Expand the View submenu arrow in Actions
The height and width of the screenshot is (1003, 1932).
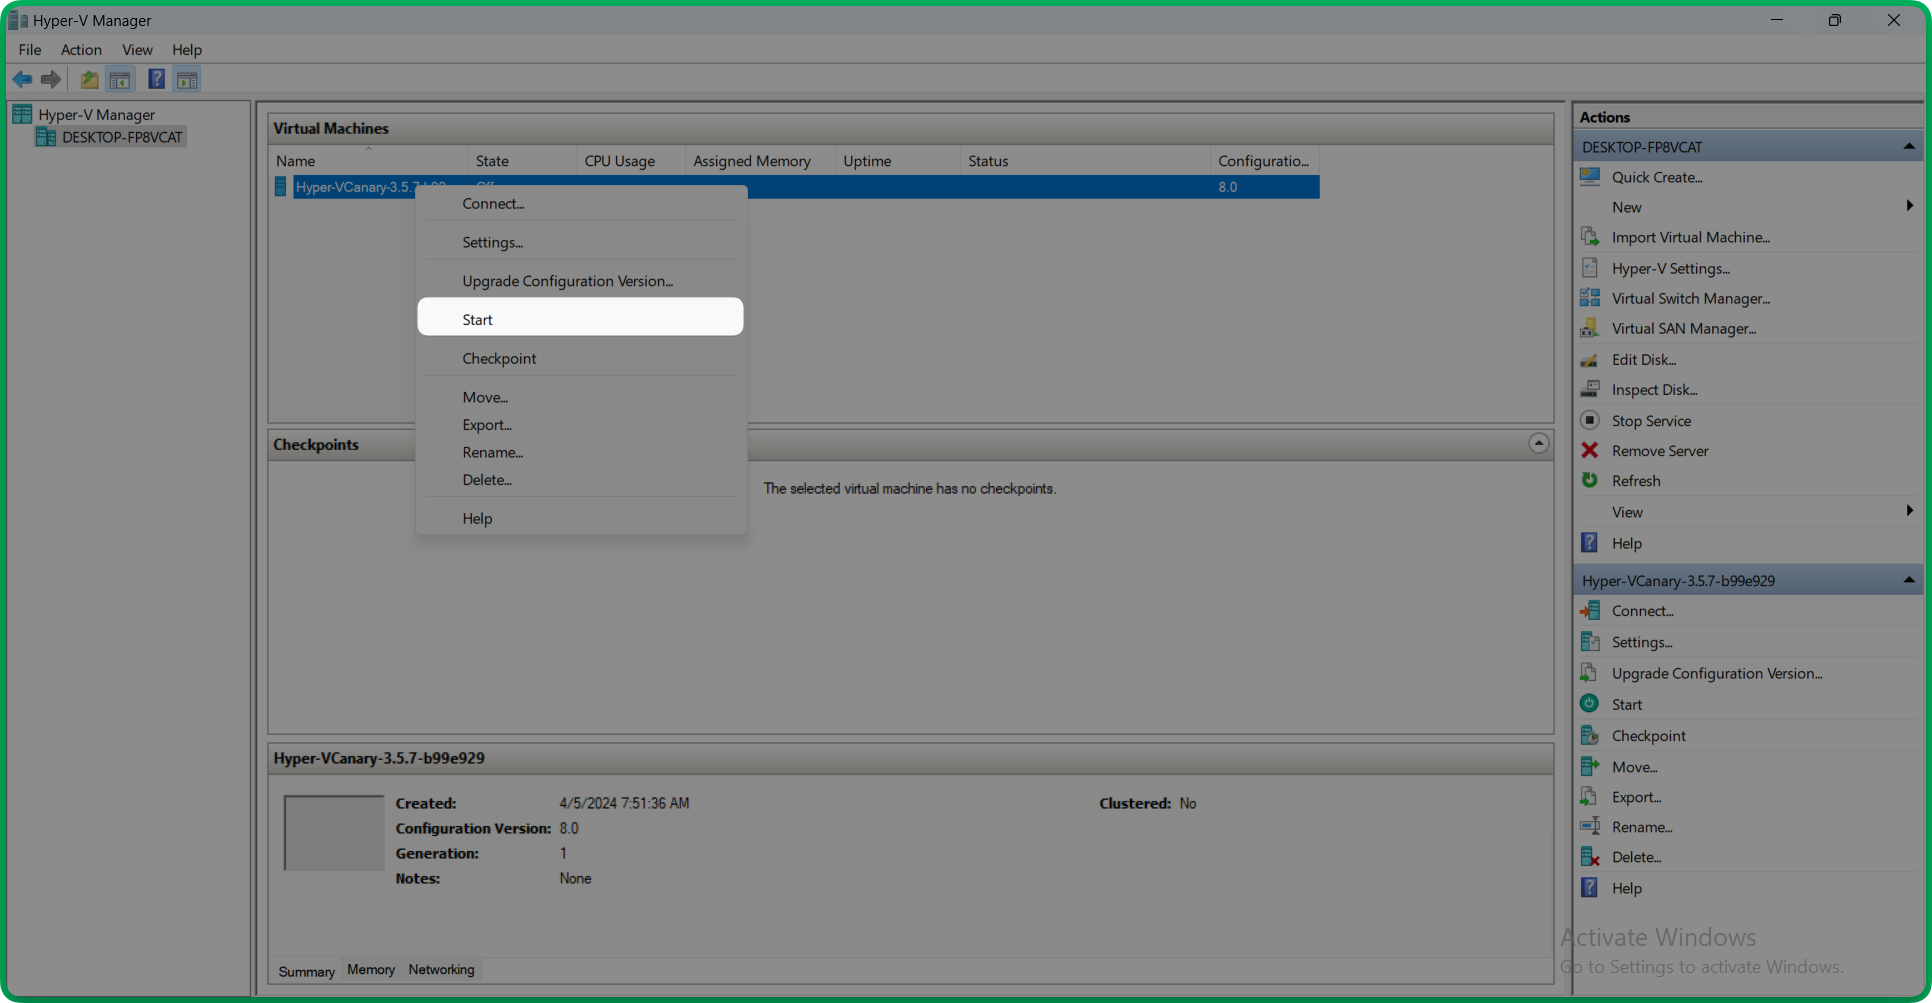pos(1910,511)
